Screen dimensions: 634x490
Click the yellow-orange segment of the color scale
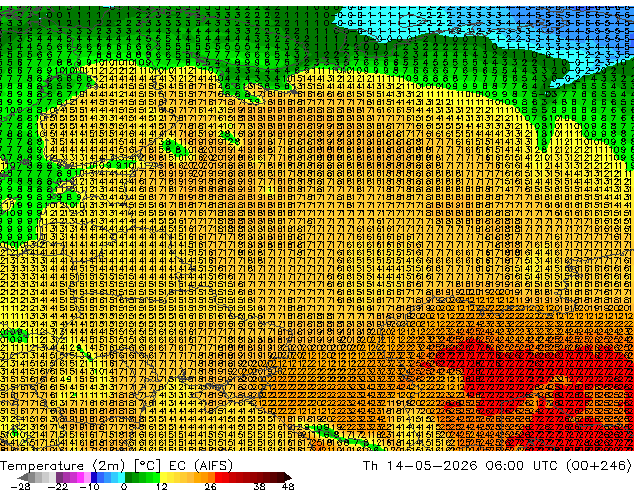[x=187, y=477]
